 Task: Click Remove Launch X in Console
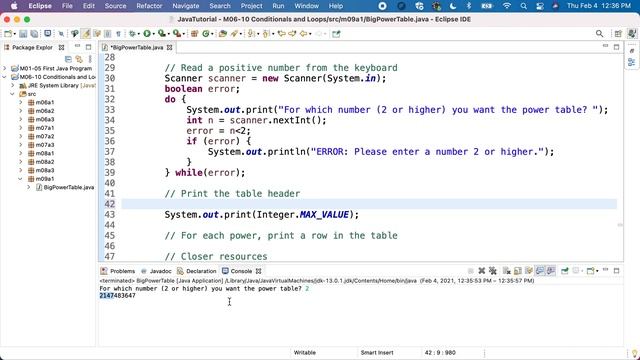482,271
